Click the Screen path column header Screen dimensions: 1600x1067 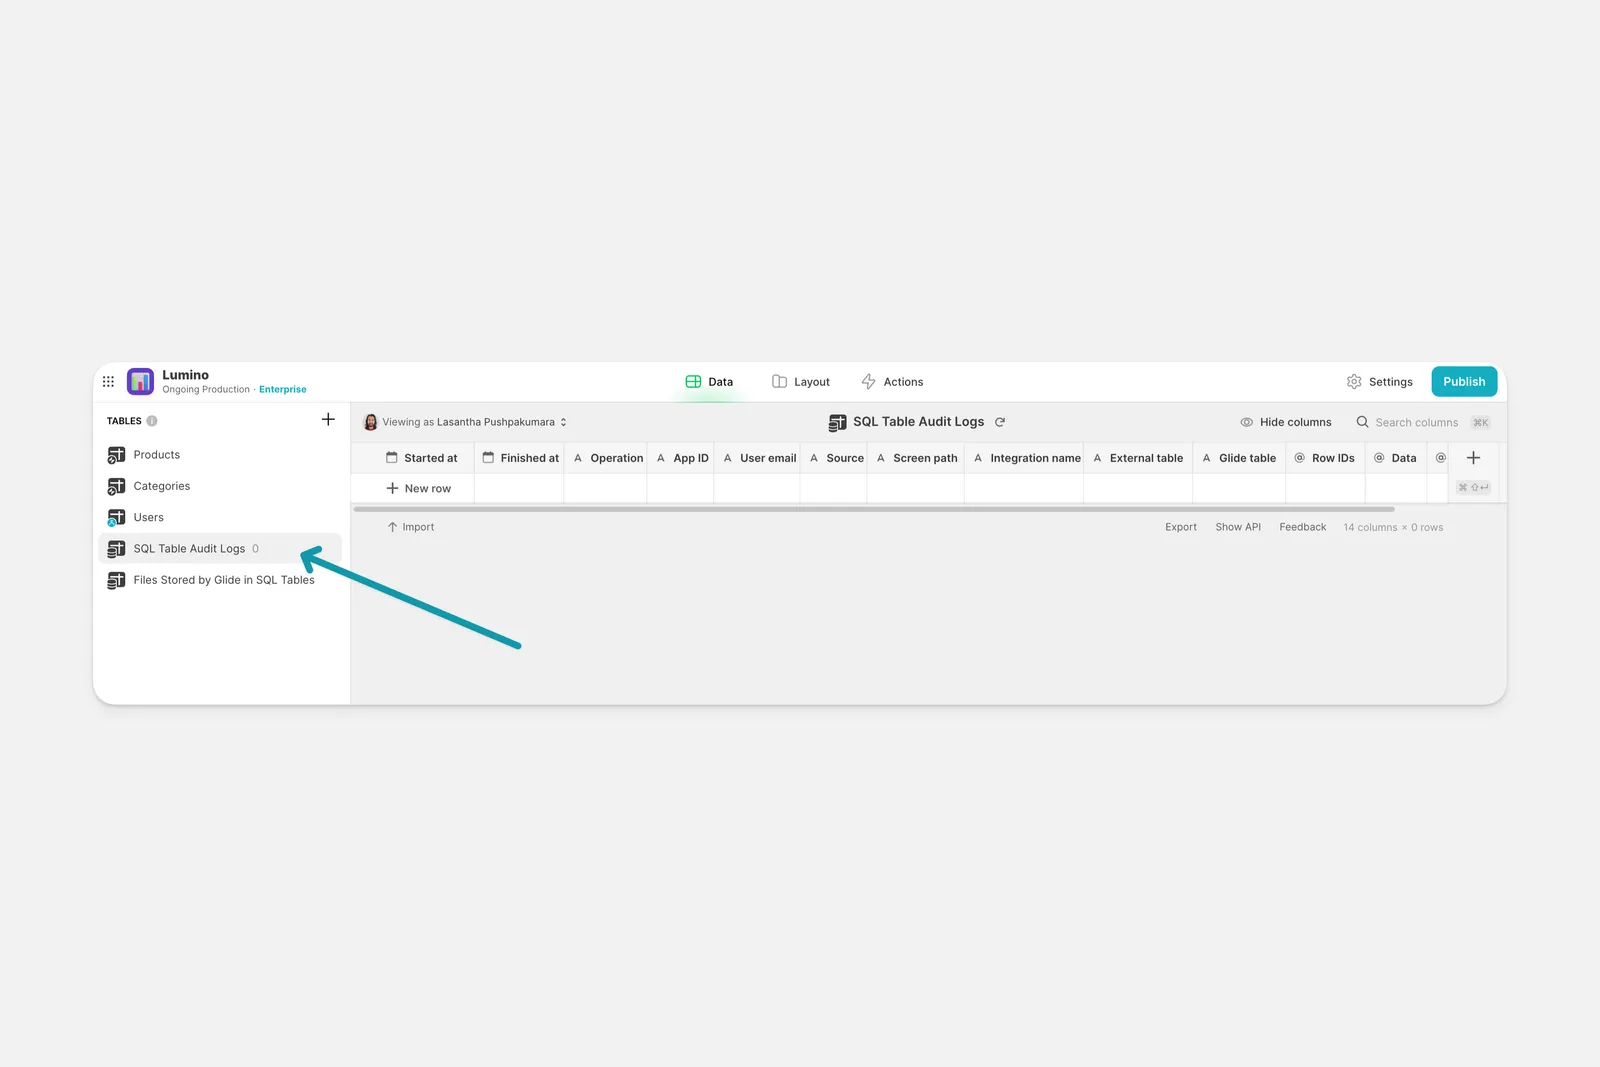coord(917,458)
